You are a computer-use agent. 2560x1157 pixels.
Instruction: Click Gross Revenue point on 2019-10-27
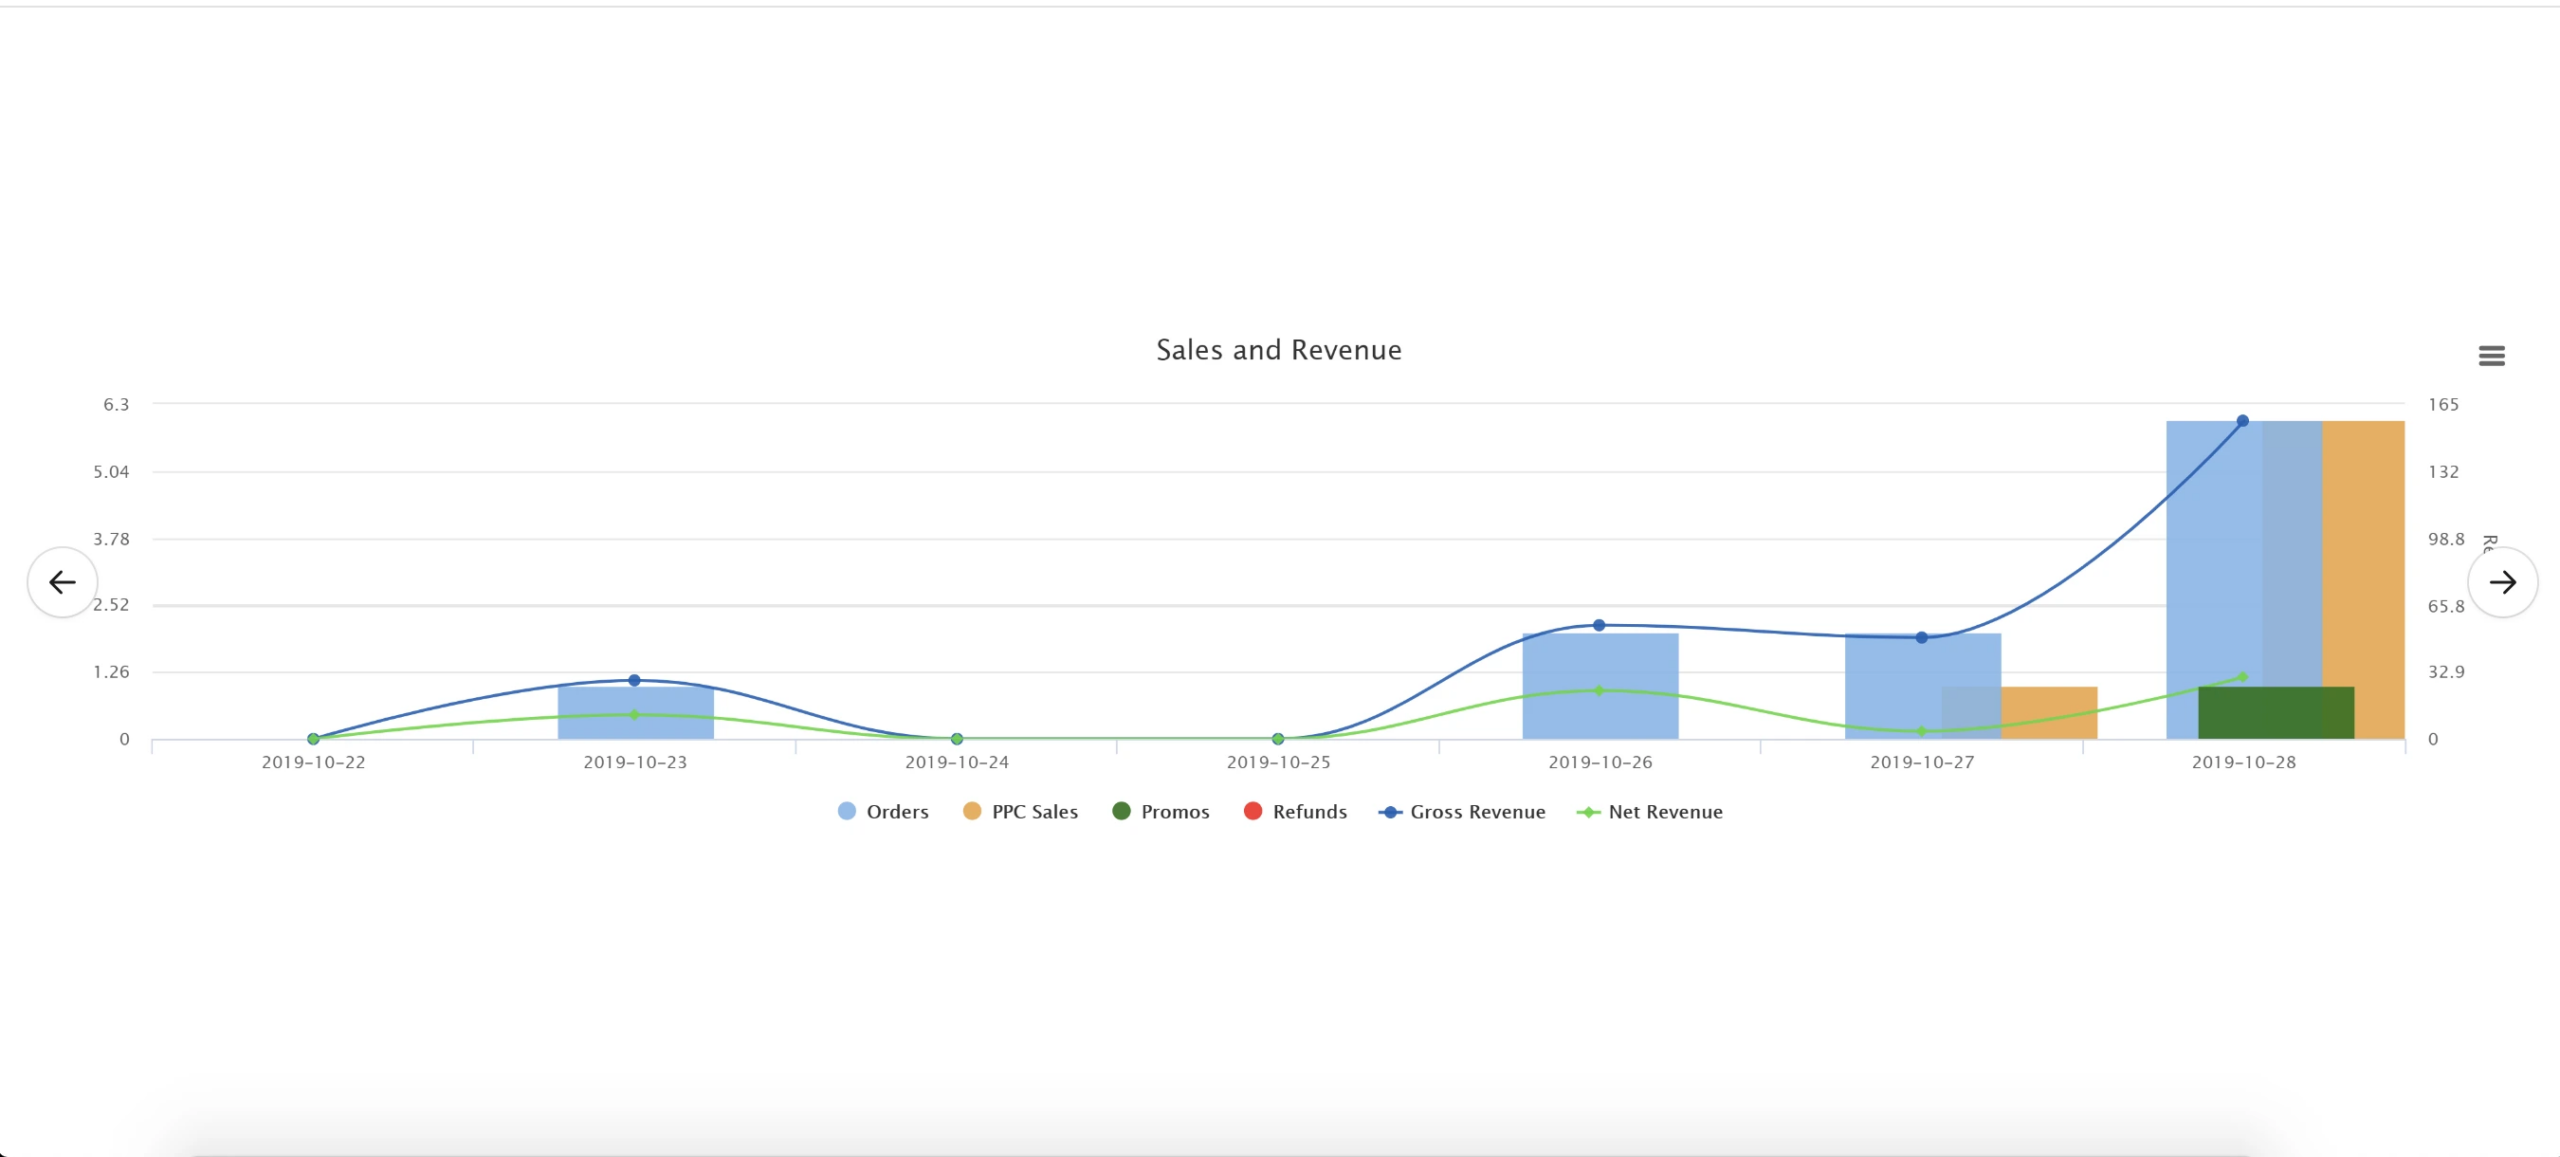(x=1921, y=637)
